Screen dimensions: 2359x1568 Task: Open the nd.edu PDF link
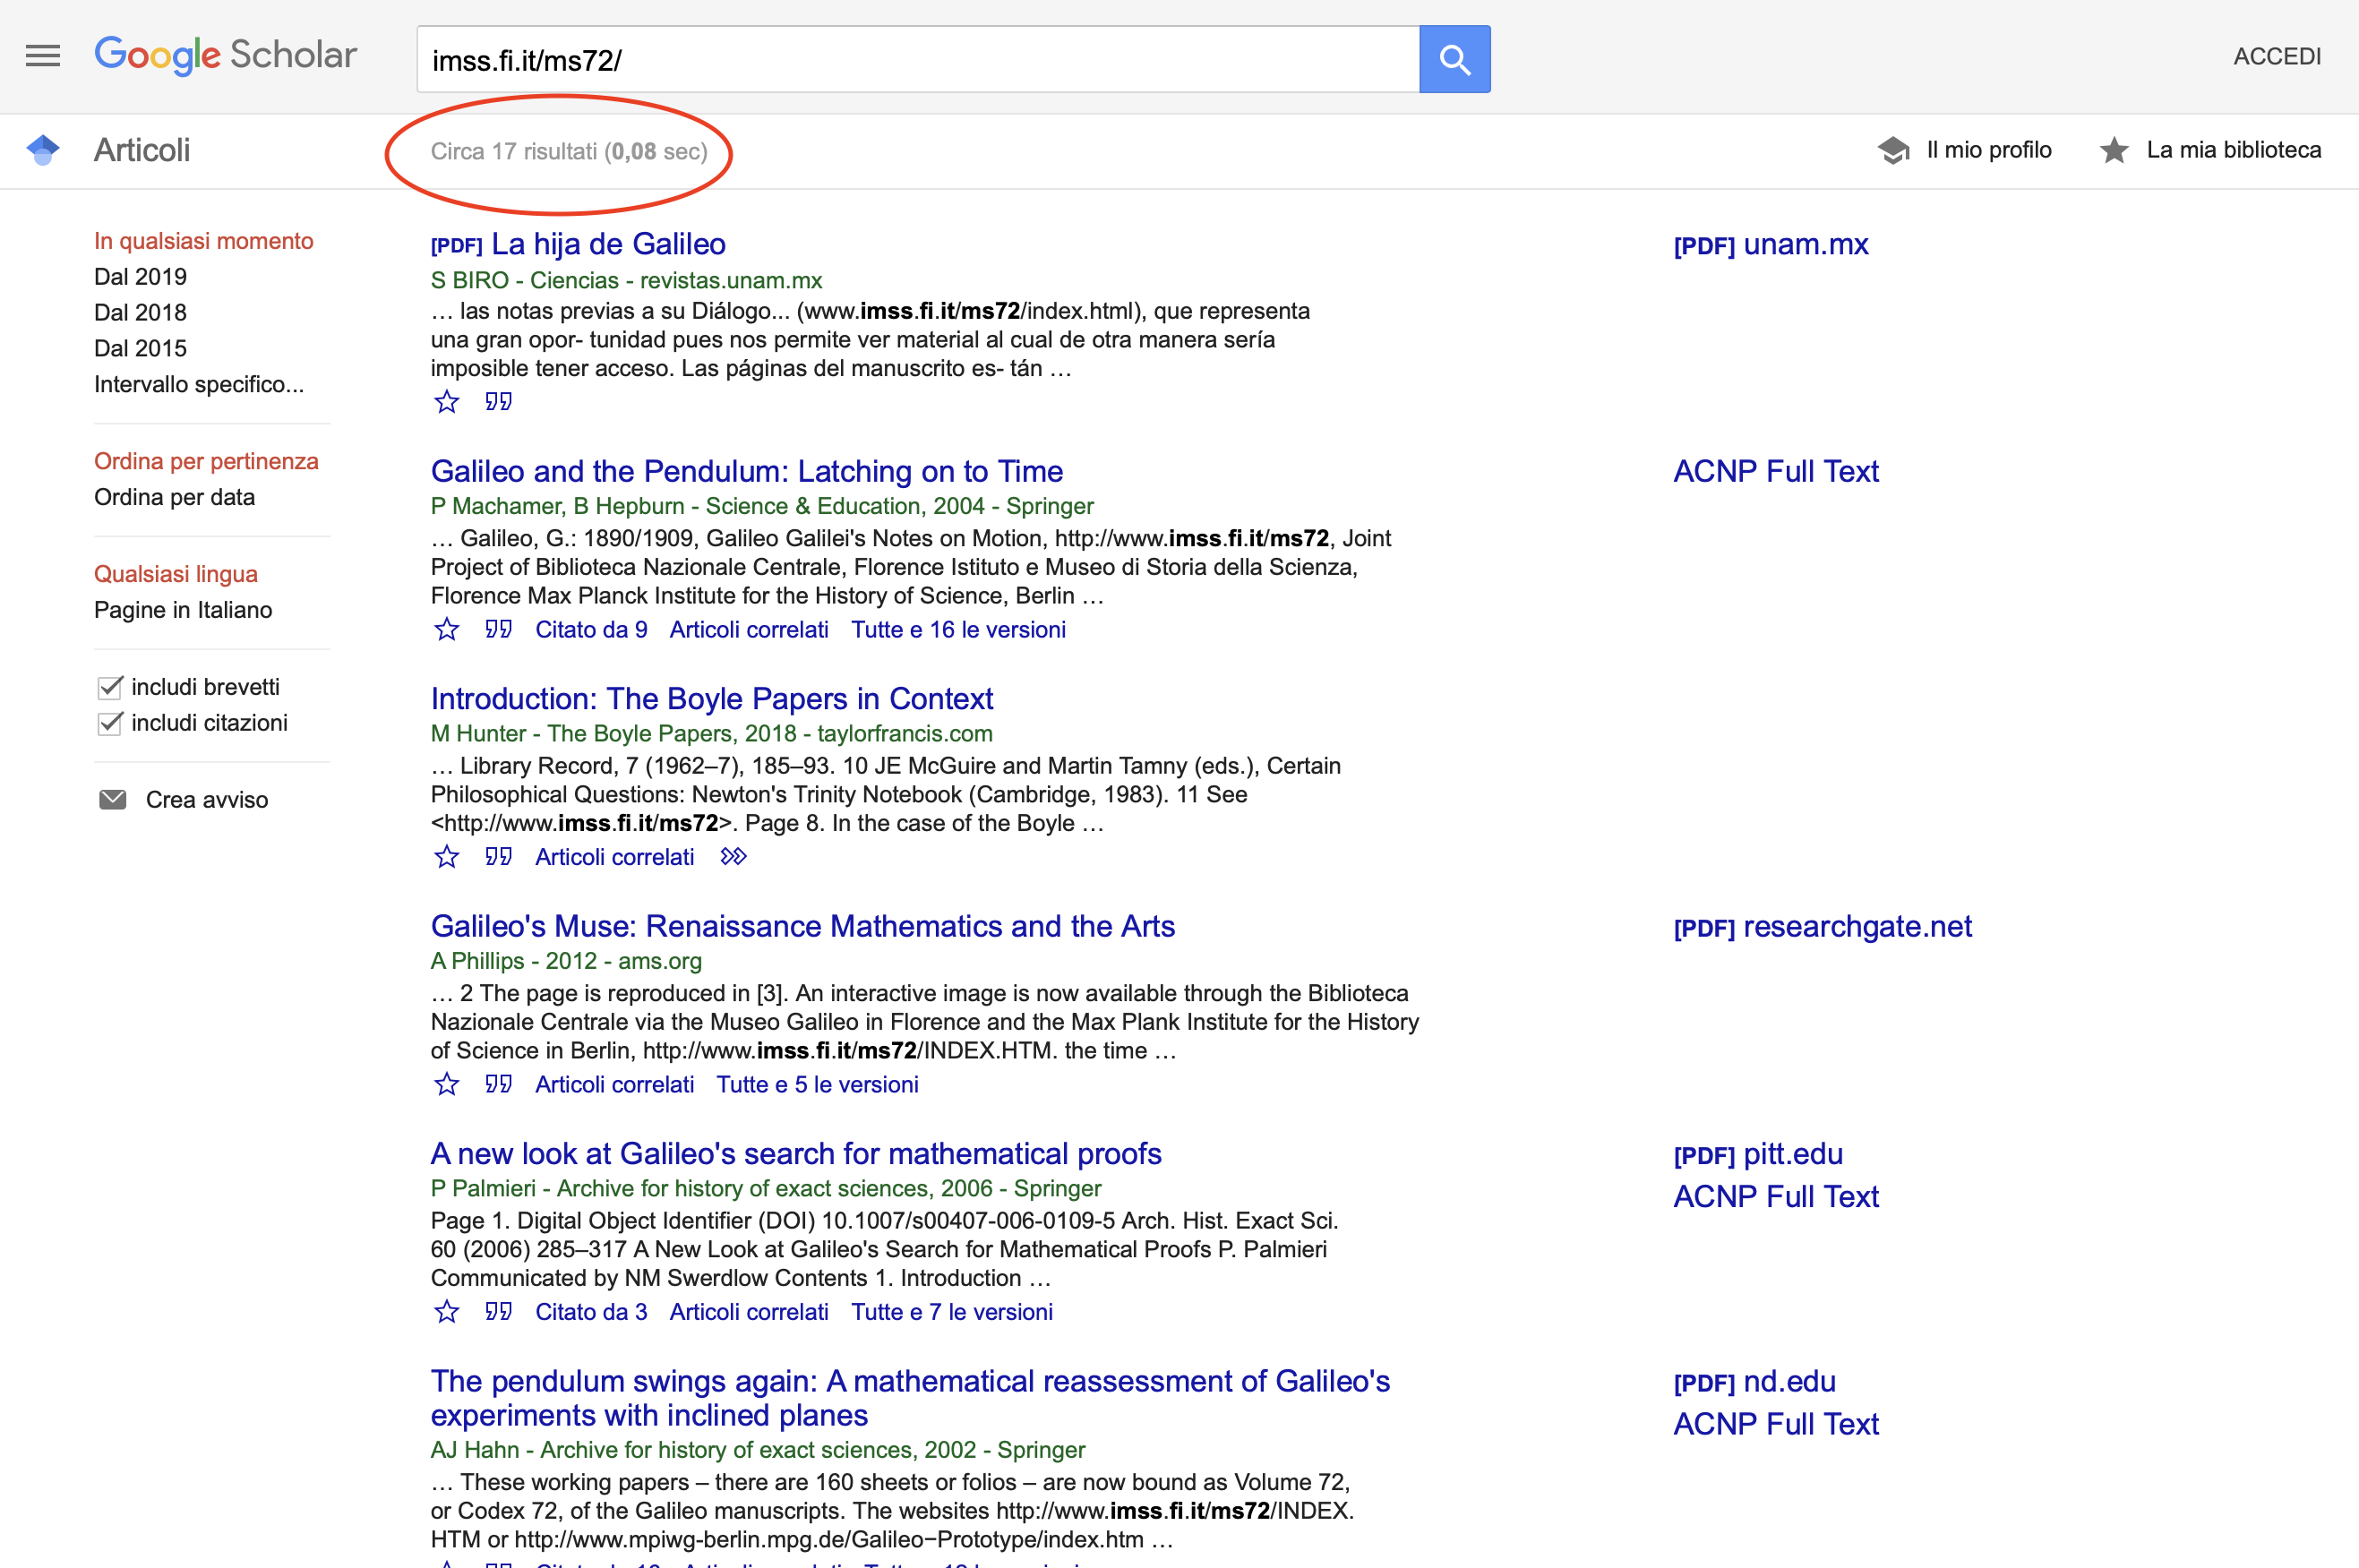coord(1755,1381)
